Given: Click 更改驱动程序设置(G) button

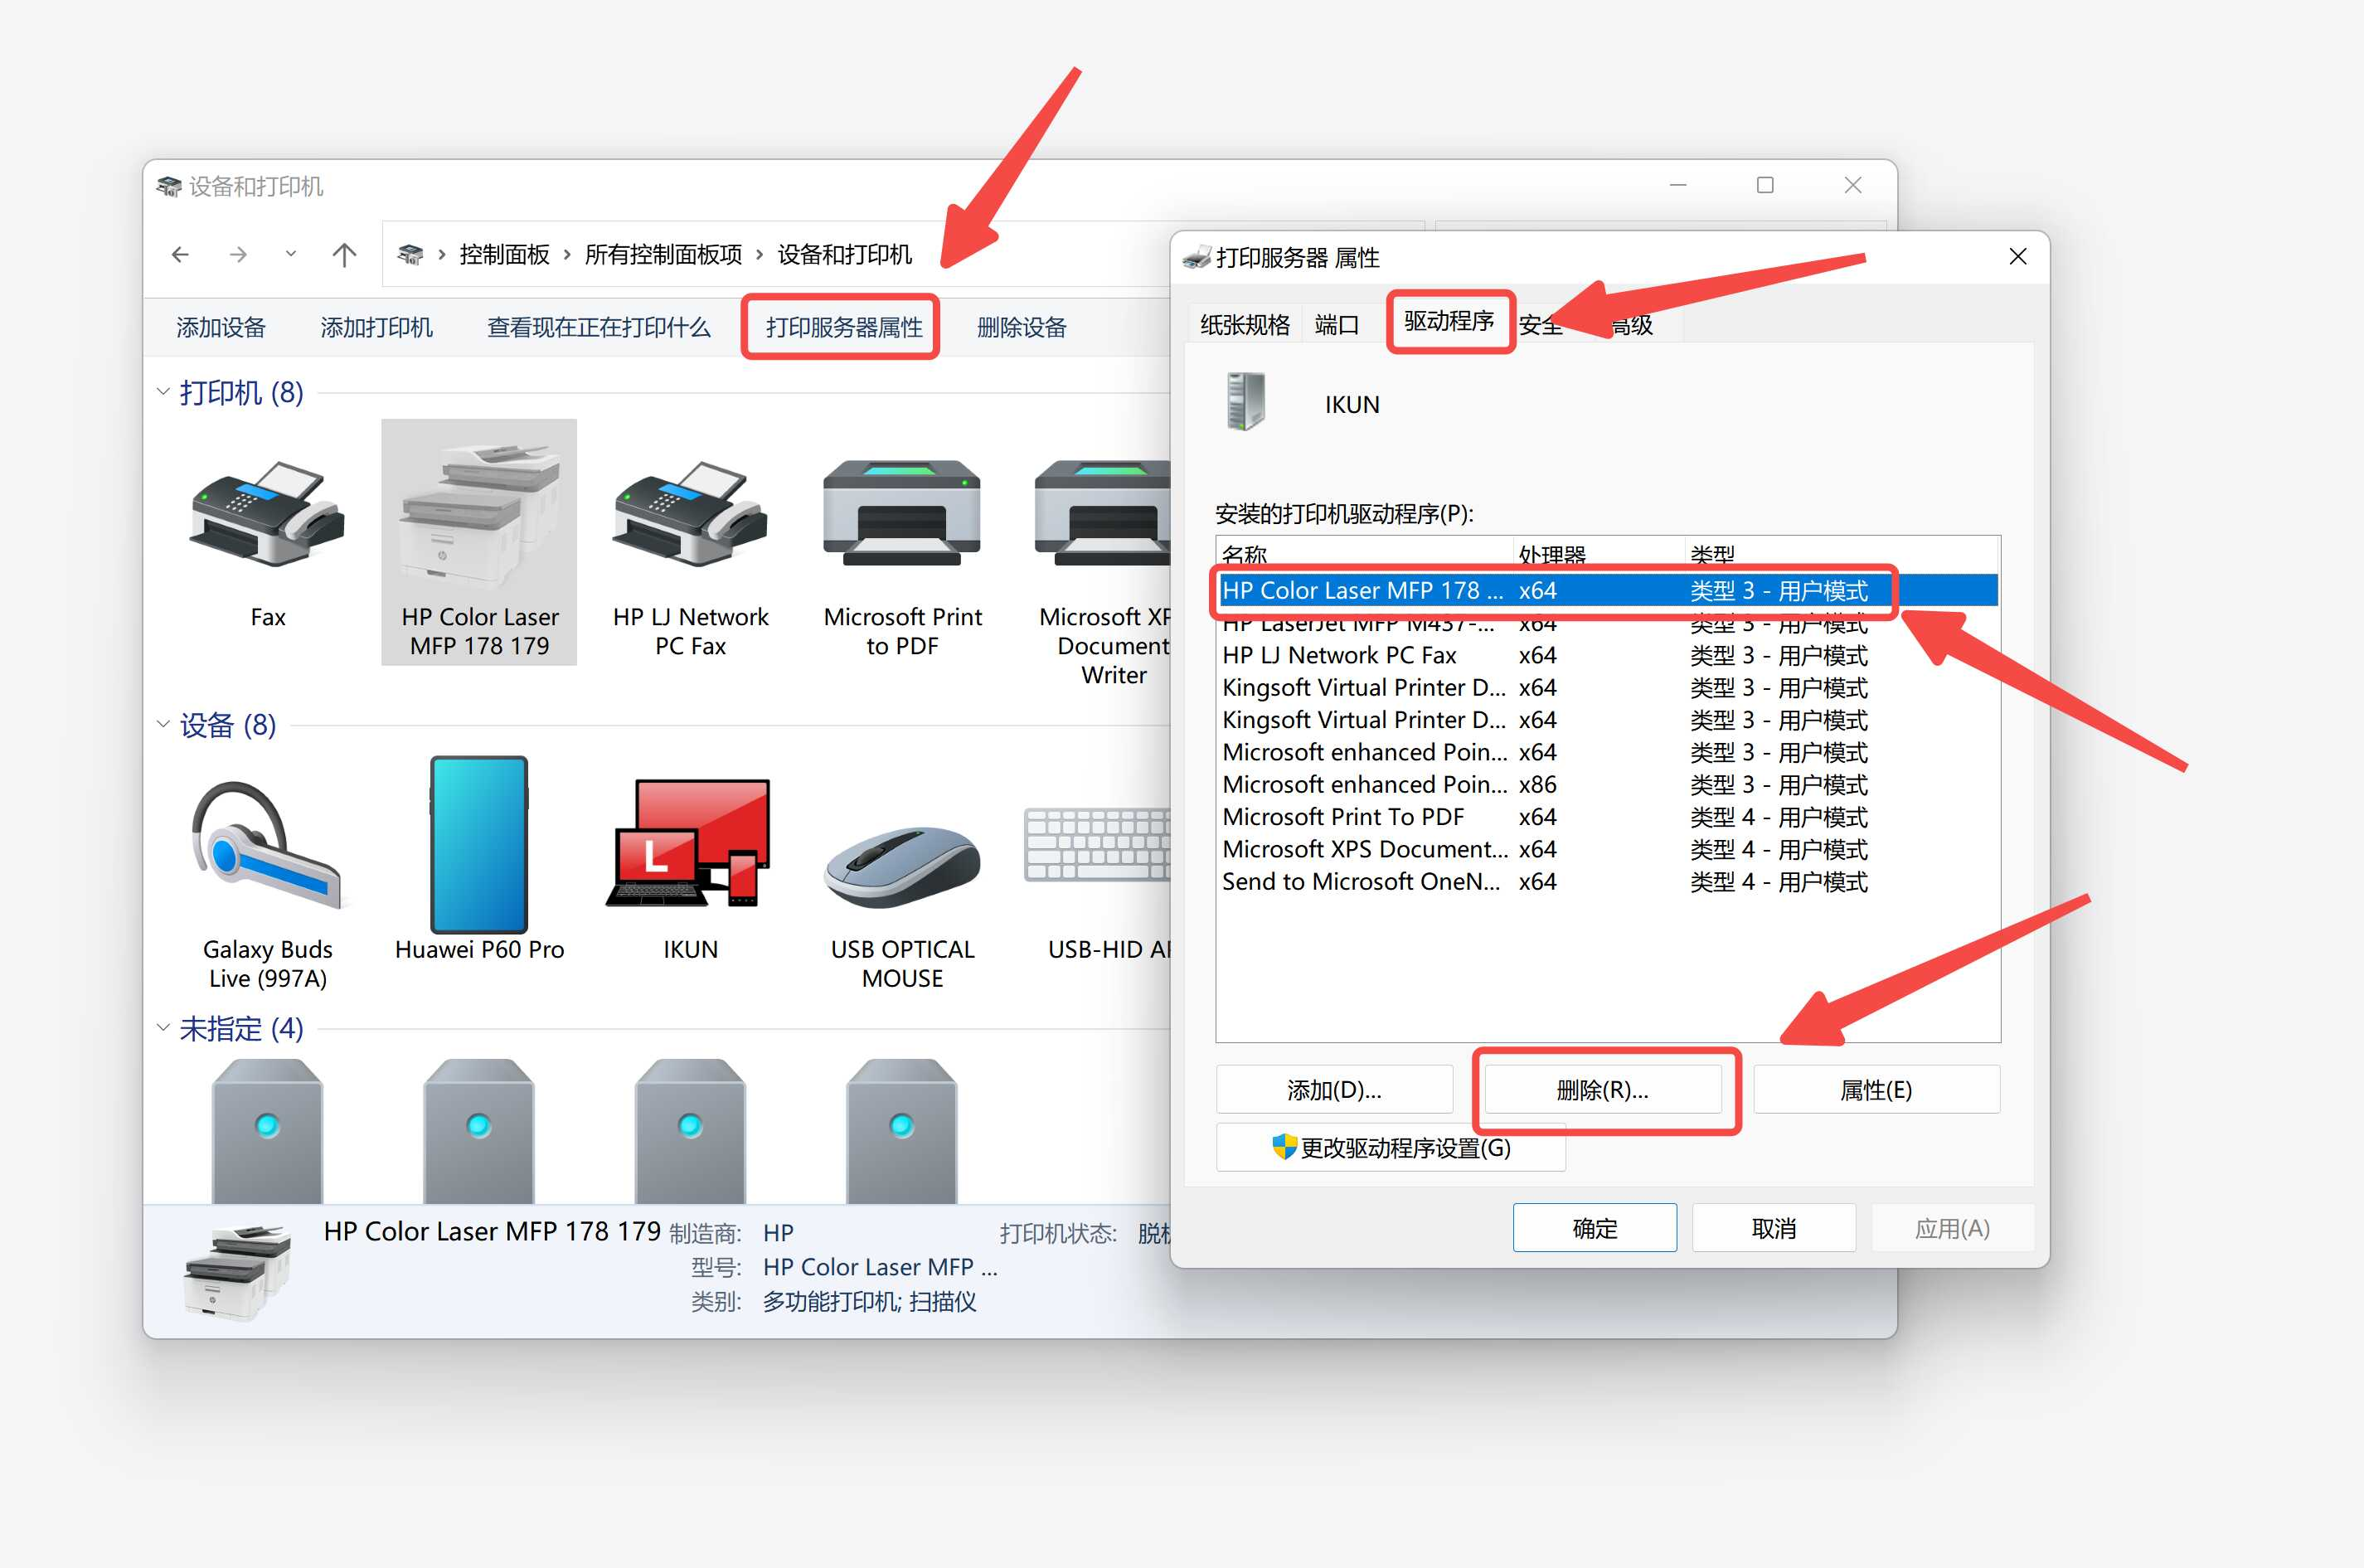Looking at the screenshot, I should (1391, 1147).
